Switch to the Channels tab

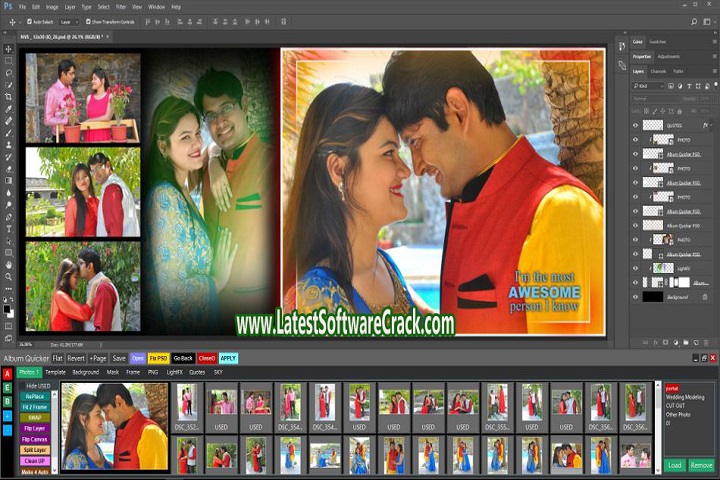pos(658,71)
